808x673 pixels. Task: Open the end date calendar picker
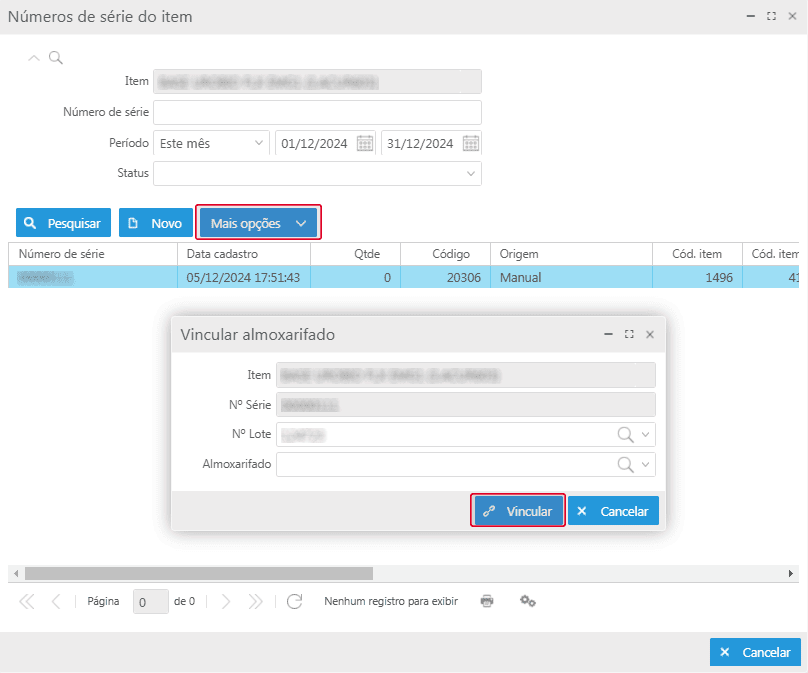(471, 143)
